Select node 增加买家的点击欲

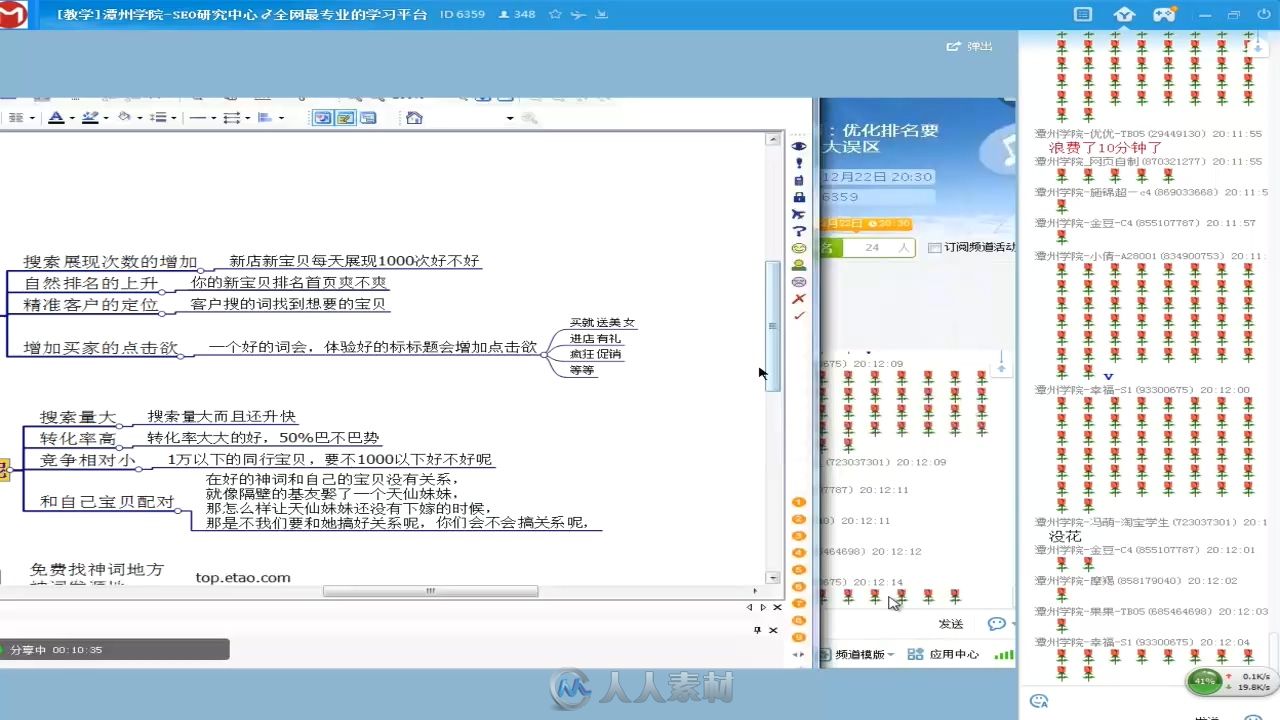[100, 348]
